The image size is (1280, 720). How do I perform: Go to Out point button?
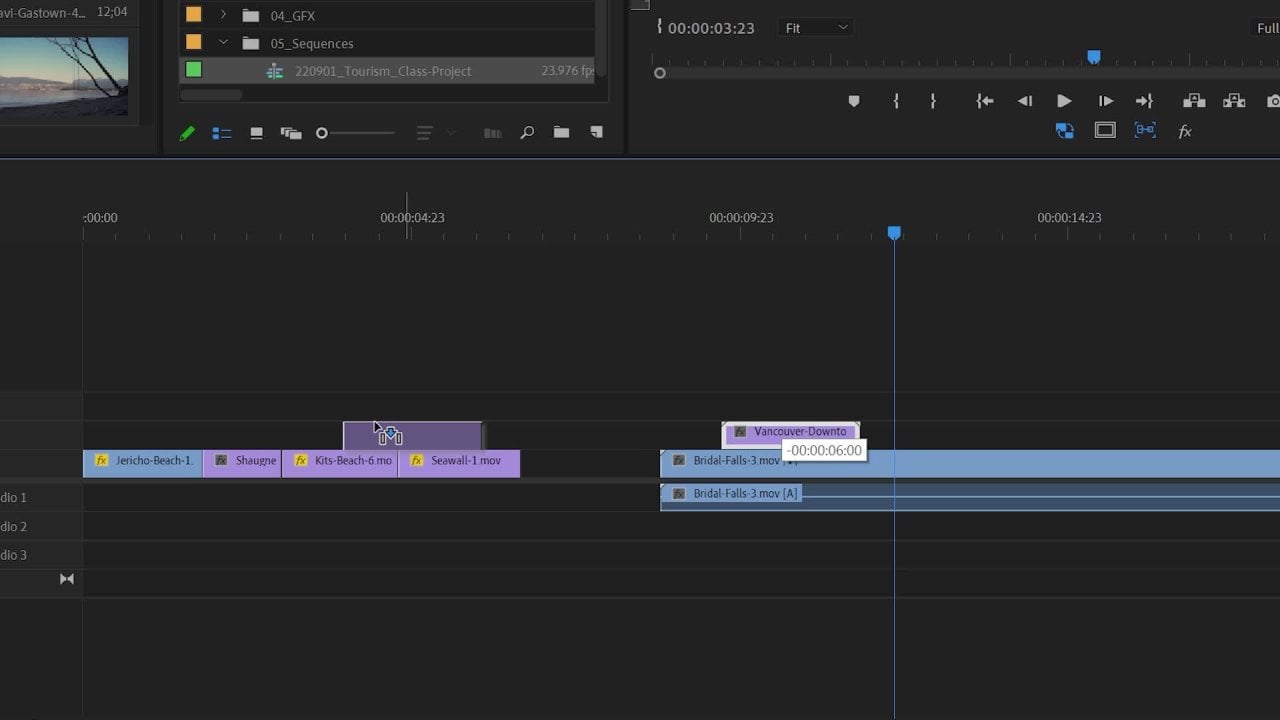[1145, 101]
